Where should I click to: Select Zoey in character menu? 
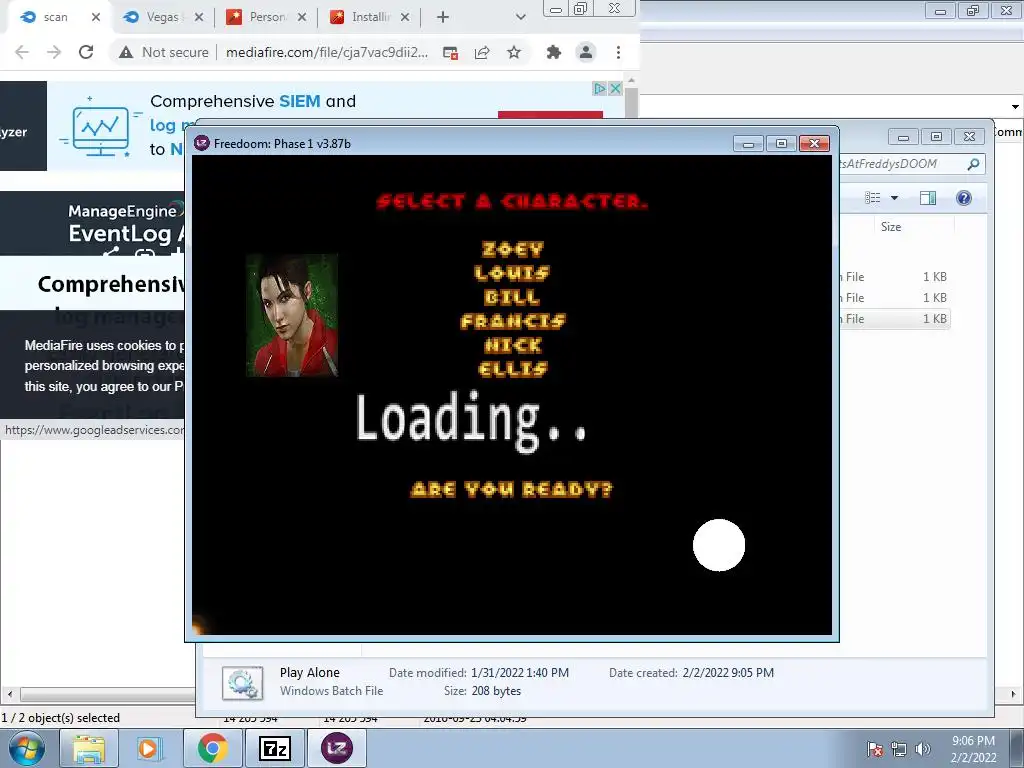(x=513, y=249)
